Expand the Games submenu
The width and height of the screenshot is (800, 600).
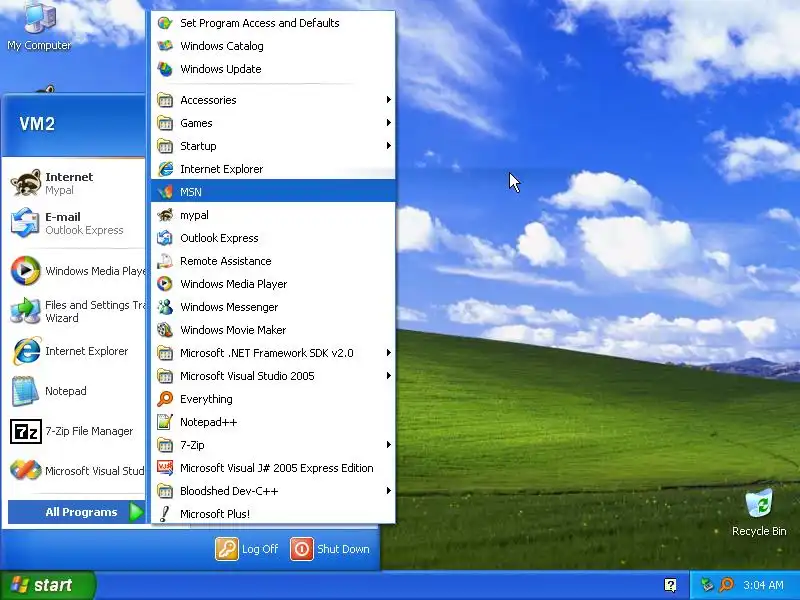tap(273, 123)
